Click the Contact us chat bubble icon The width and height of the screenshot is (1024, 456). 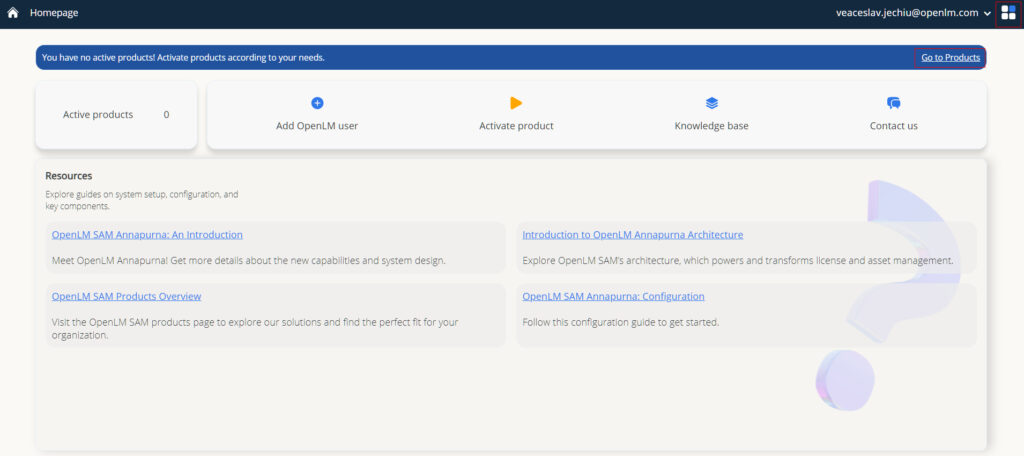[893, 103]
